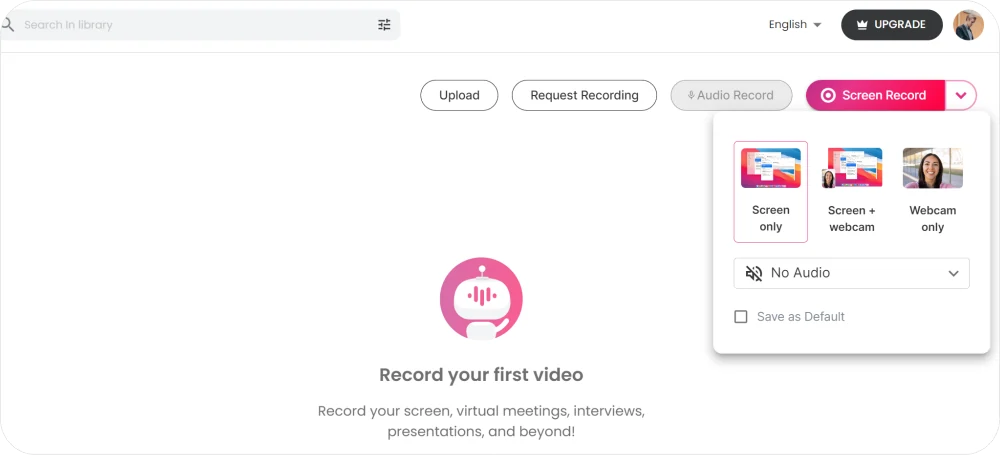The image size is (1000, 455).
Task: Collapse the Screen Record options chevron
Action: click(x=961, y=96)
